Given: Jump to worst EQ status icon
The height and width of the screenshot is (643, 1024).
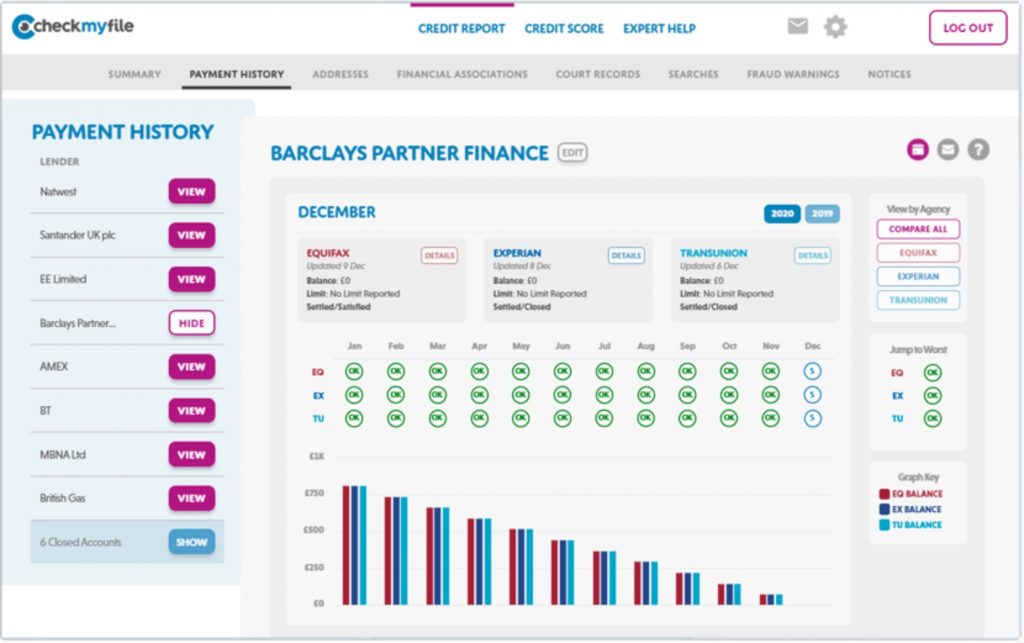Looking at the screenshot, I should tap(933, 373).
